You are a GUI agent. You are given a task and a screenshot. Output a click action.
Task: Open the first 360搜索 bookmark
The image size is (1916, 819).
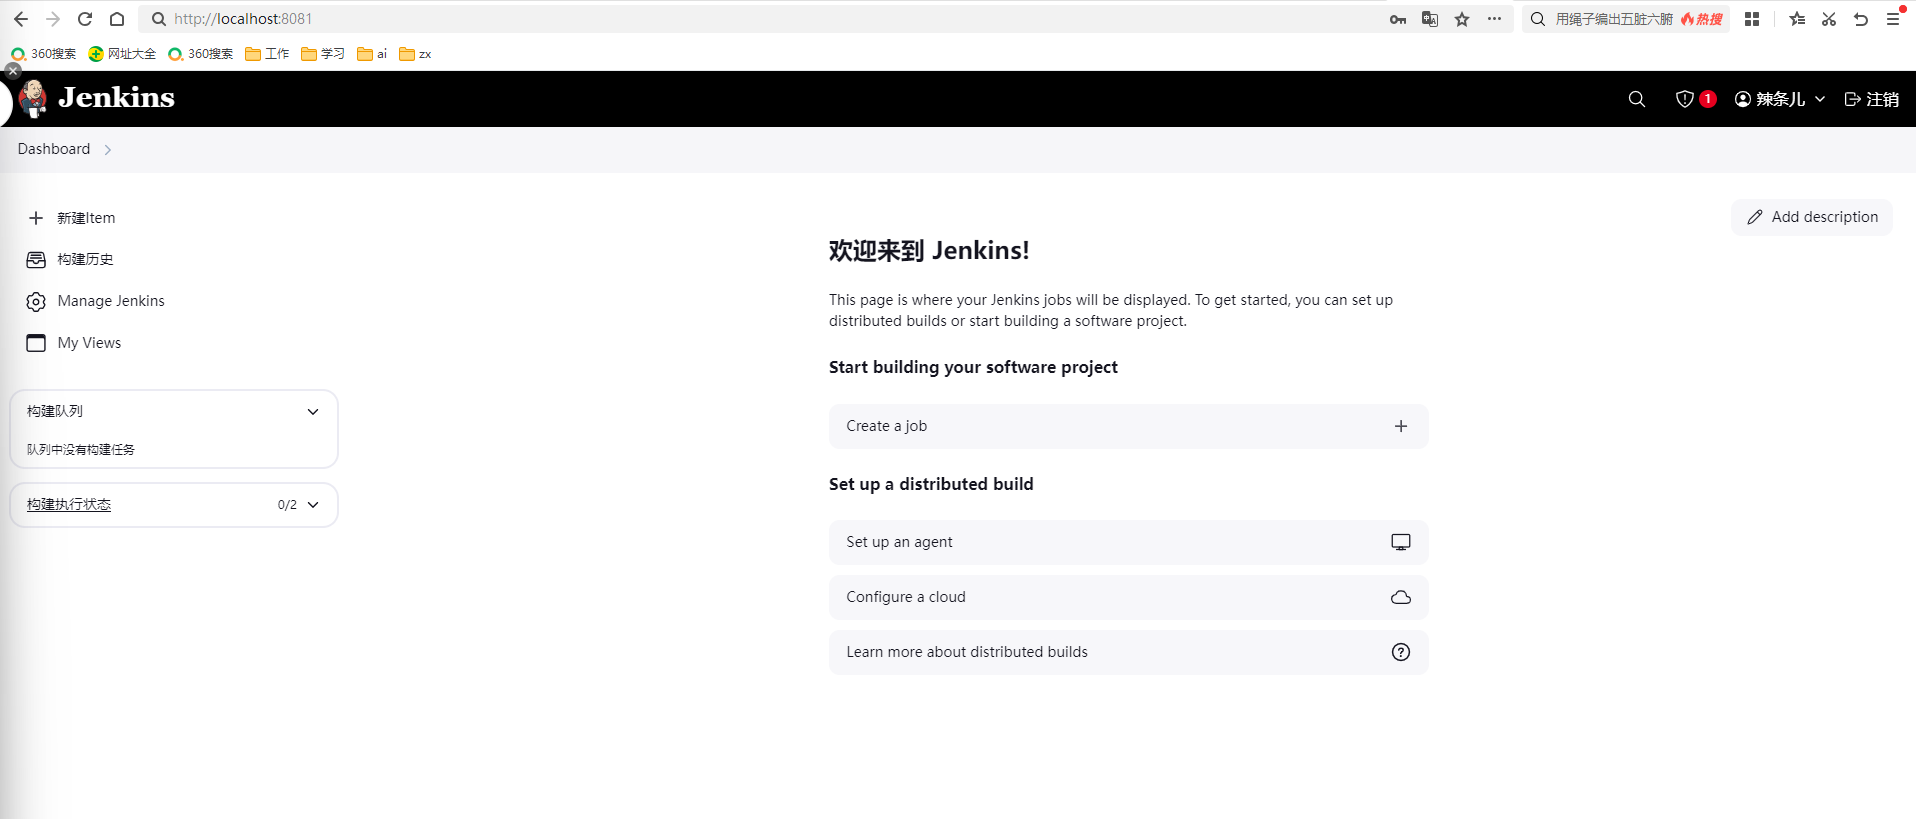pyautogui.click(x=44, y=54)
